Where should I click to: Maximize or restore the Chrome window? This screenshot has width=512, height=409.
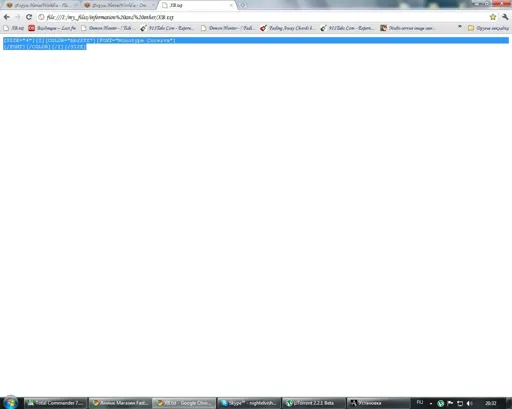coord(487,3)
